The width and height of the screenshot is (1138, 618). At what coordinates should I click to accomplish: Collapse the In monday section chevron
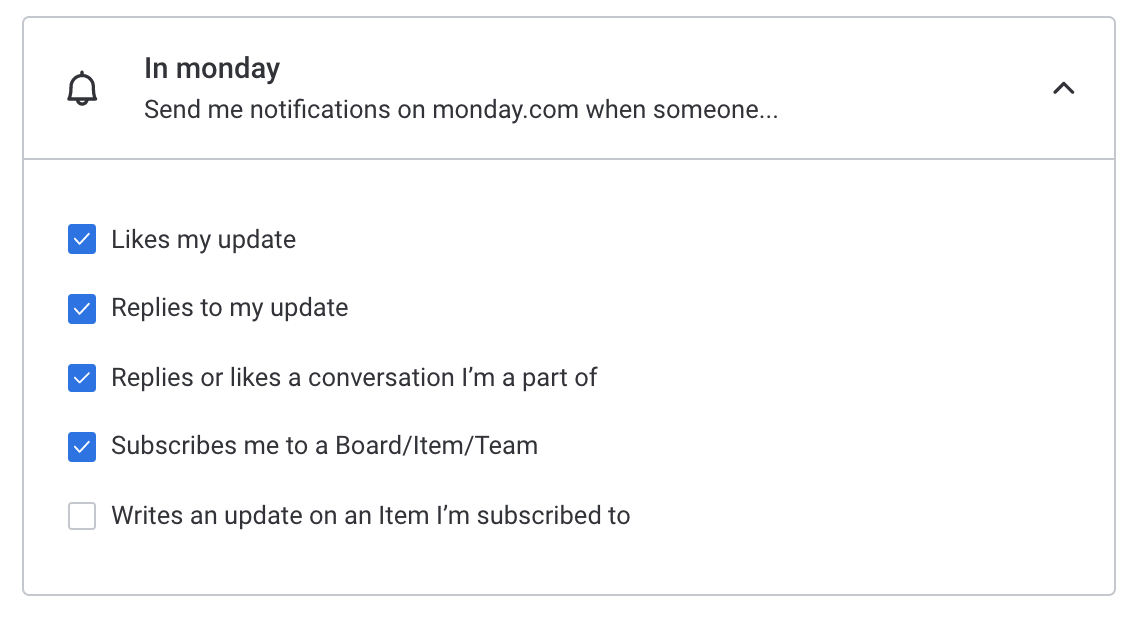(x=1063, y=89)
